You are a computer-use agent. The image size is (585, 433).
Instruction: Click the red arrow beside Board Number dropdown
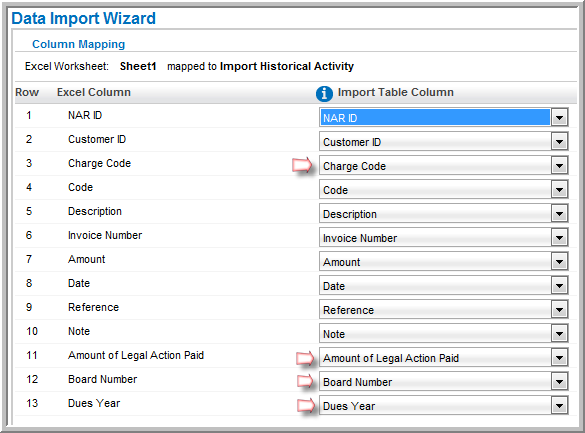coord(305,381)
